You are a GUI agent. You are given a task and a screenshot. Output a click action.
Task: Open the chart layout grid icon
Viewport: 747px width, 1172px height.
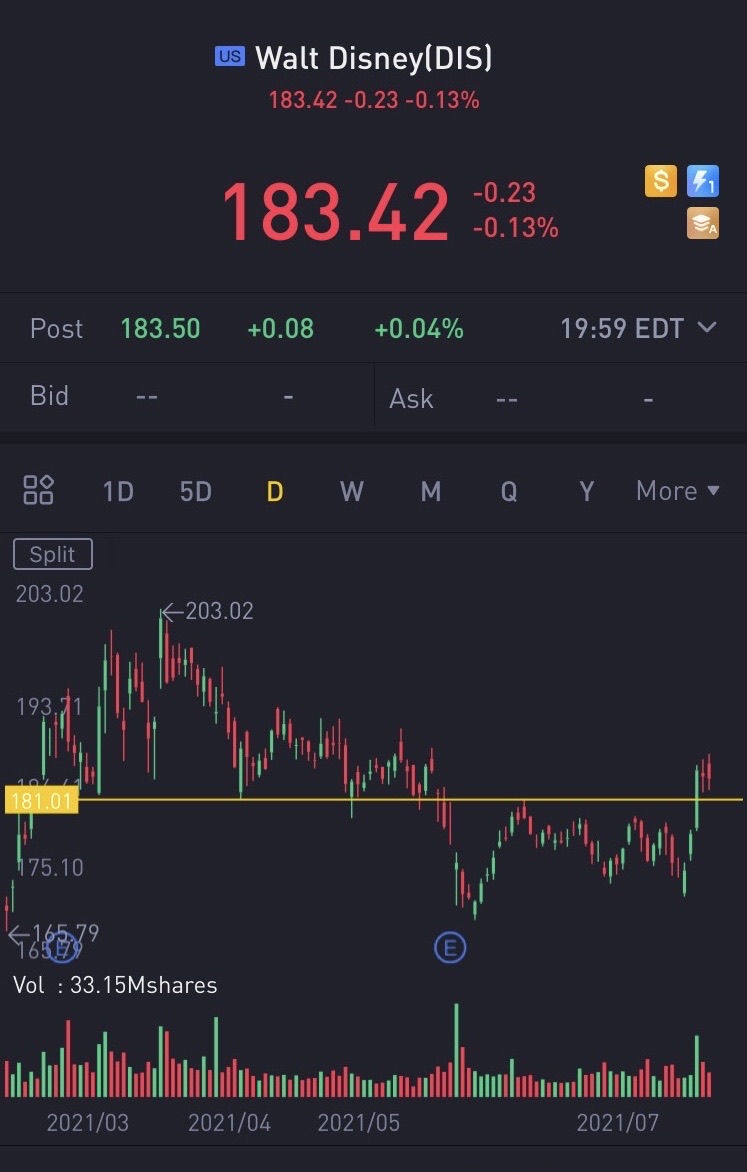pyautogui.click(x=38, y=490)
